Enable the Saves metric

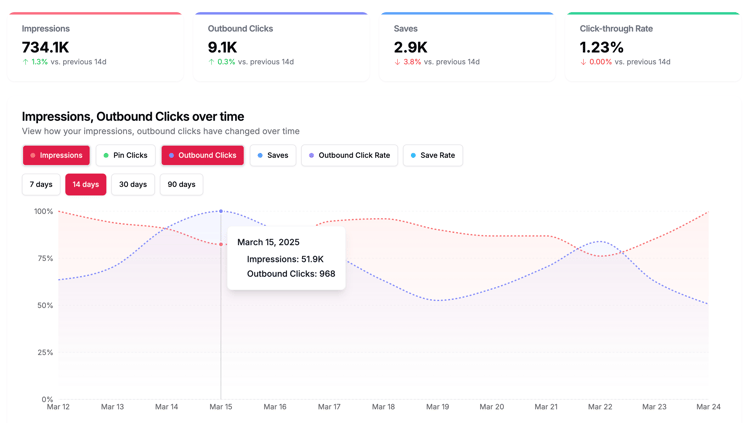click(272, 156)
